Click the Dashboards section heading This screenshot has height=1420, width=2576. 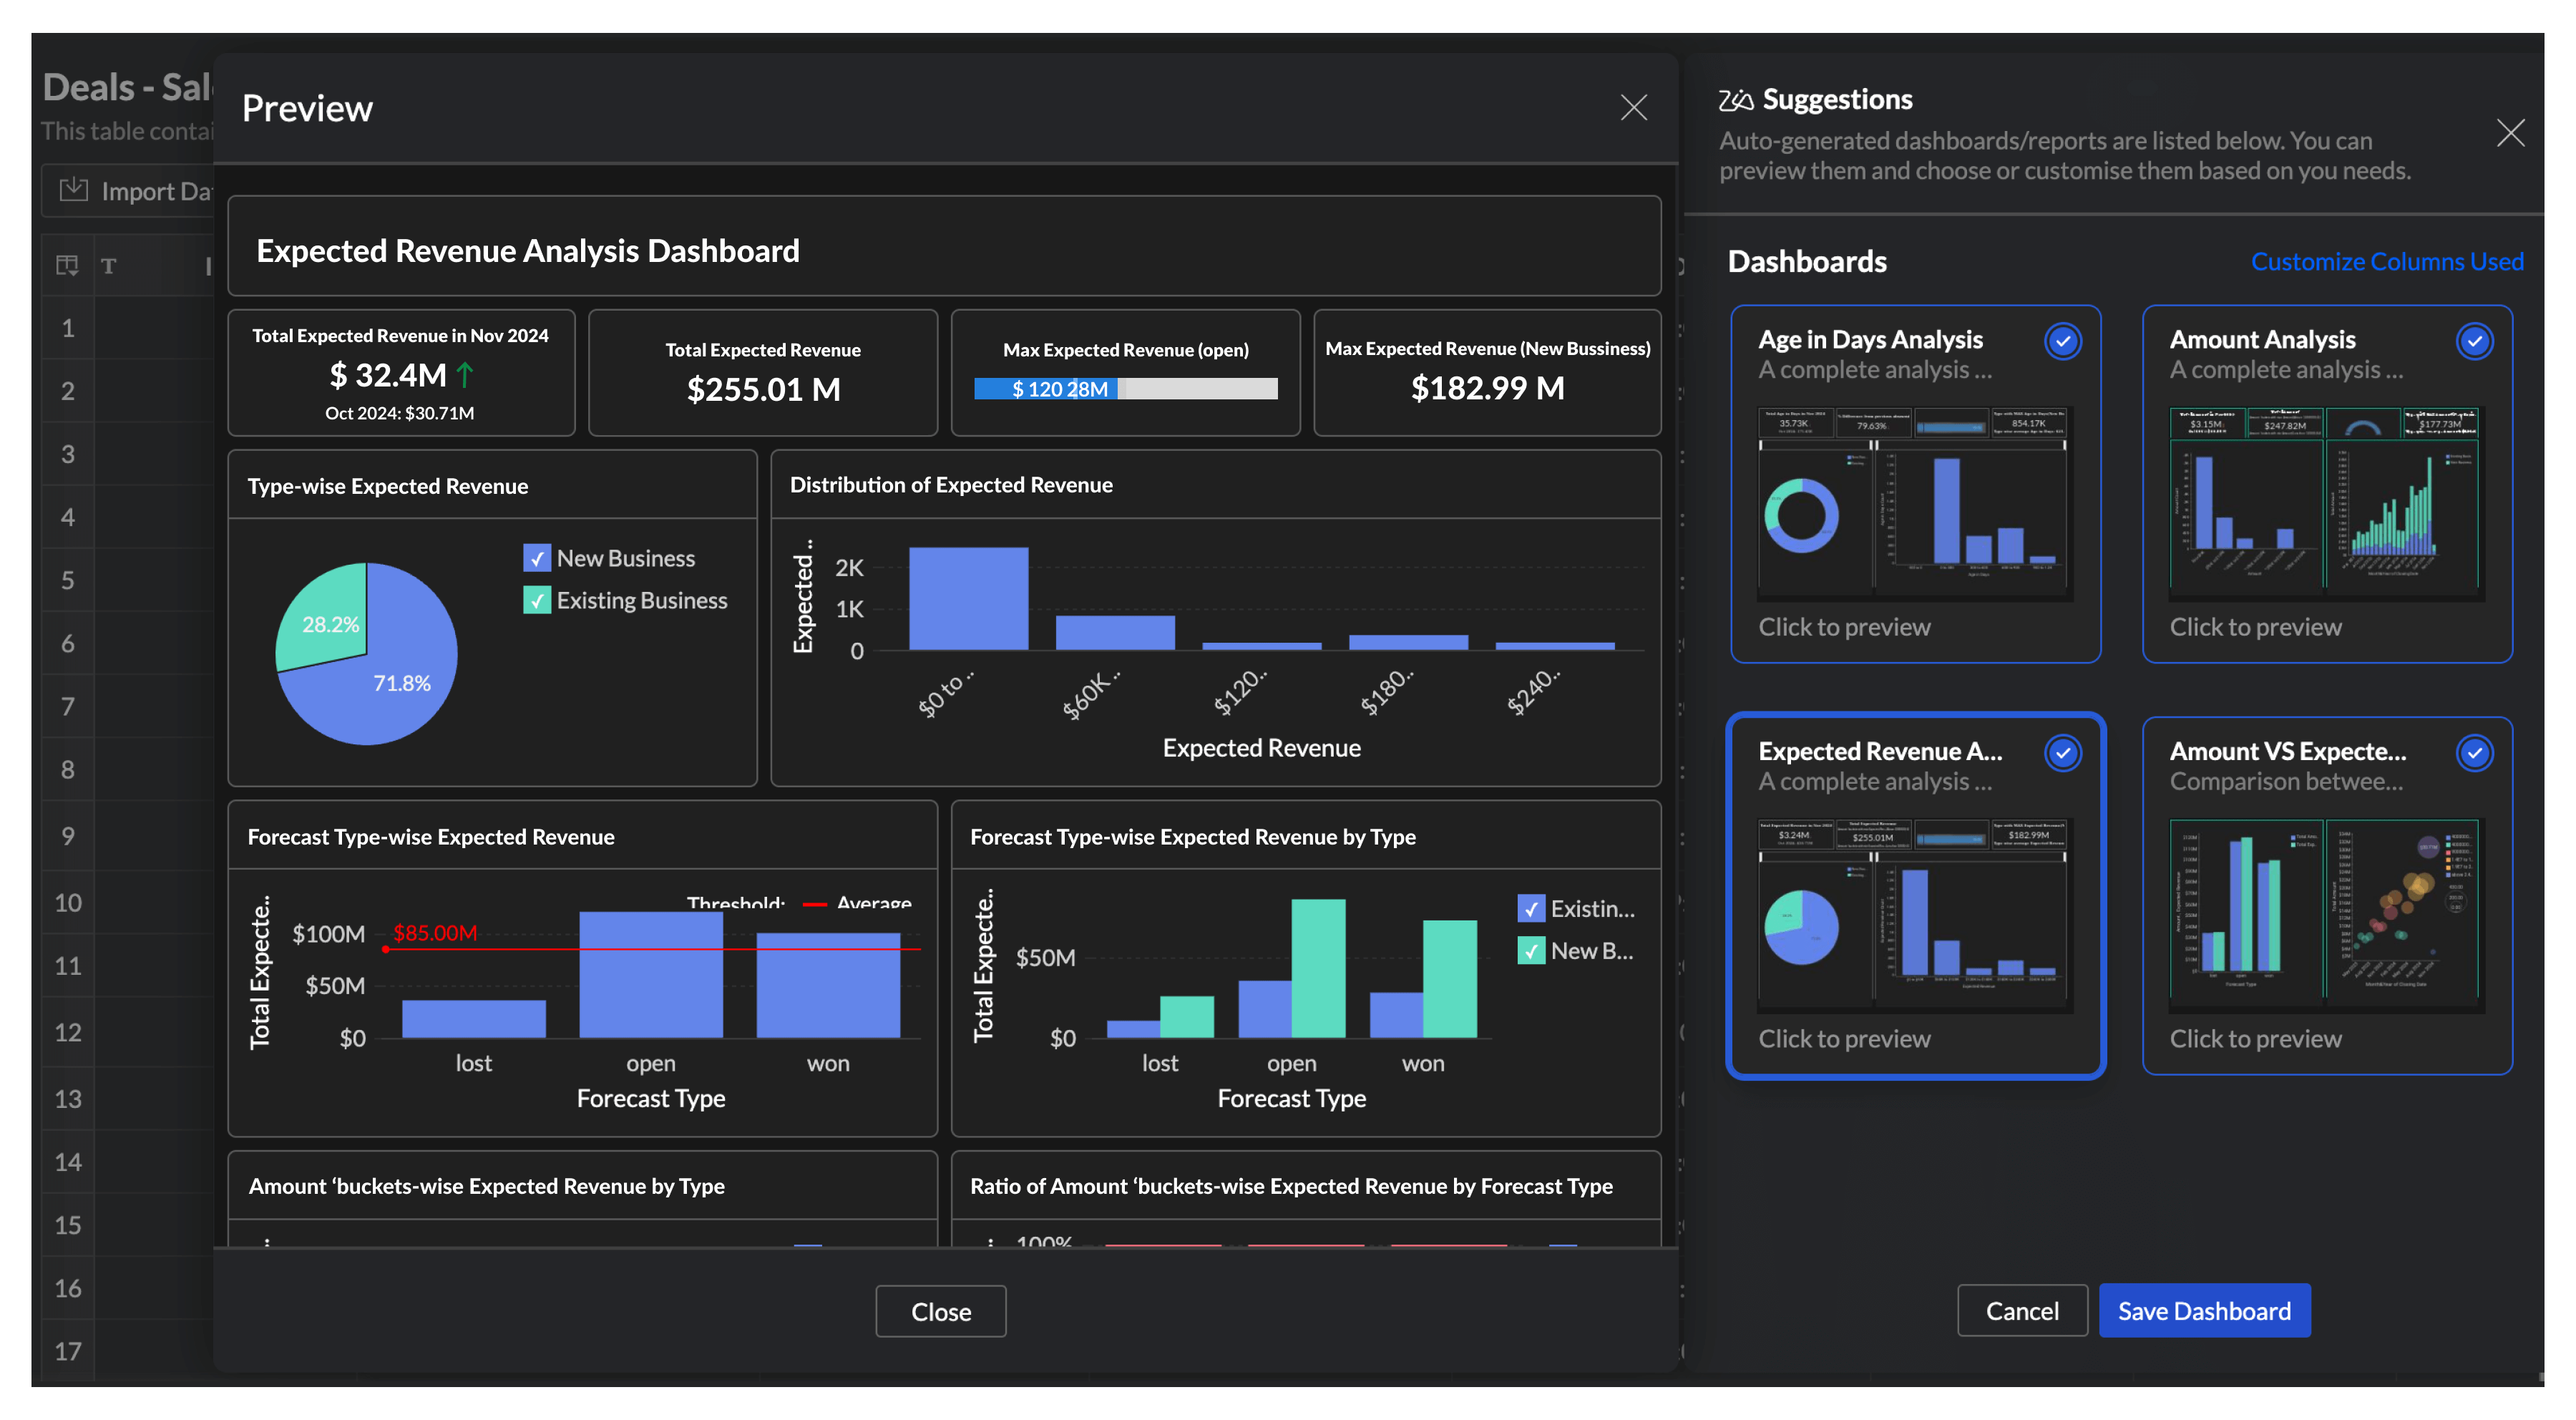(1807, 261)
